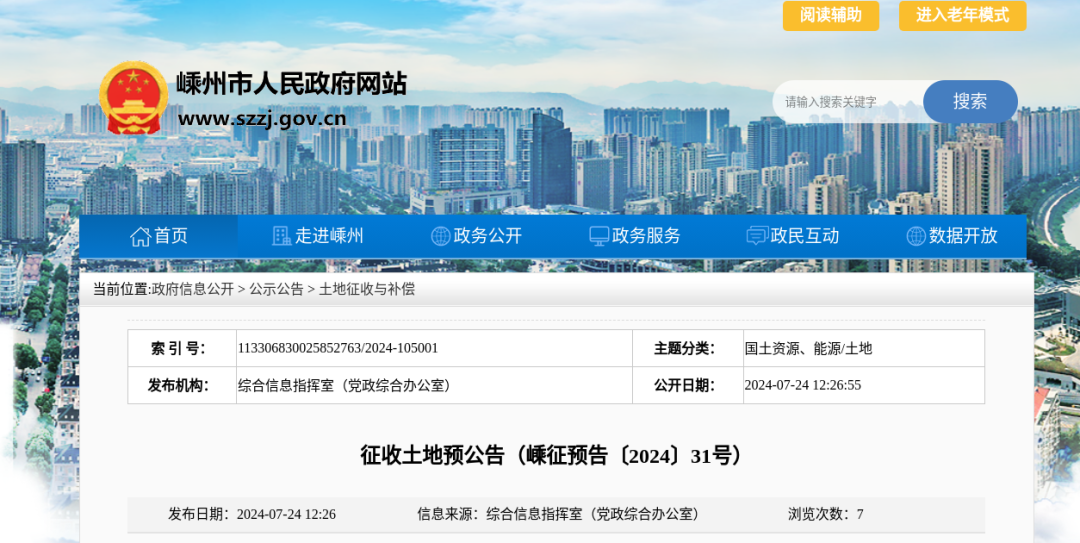The width and height of the screenshot is (1080, 543).
Task: Click the national emblem logo
Action: click(x=134, y=98)
